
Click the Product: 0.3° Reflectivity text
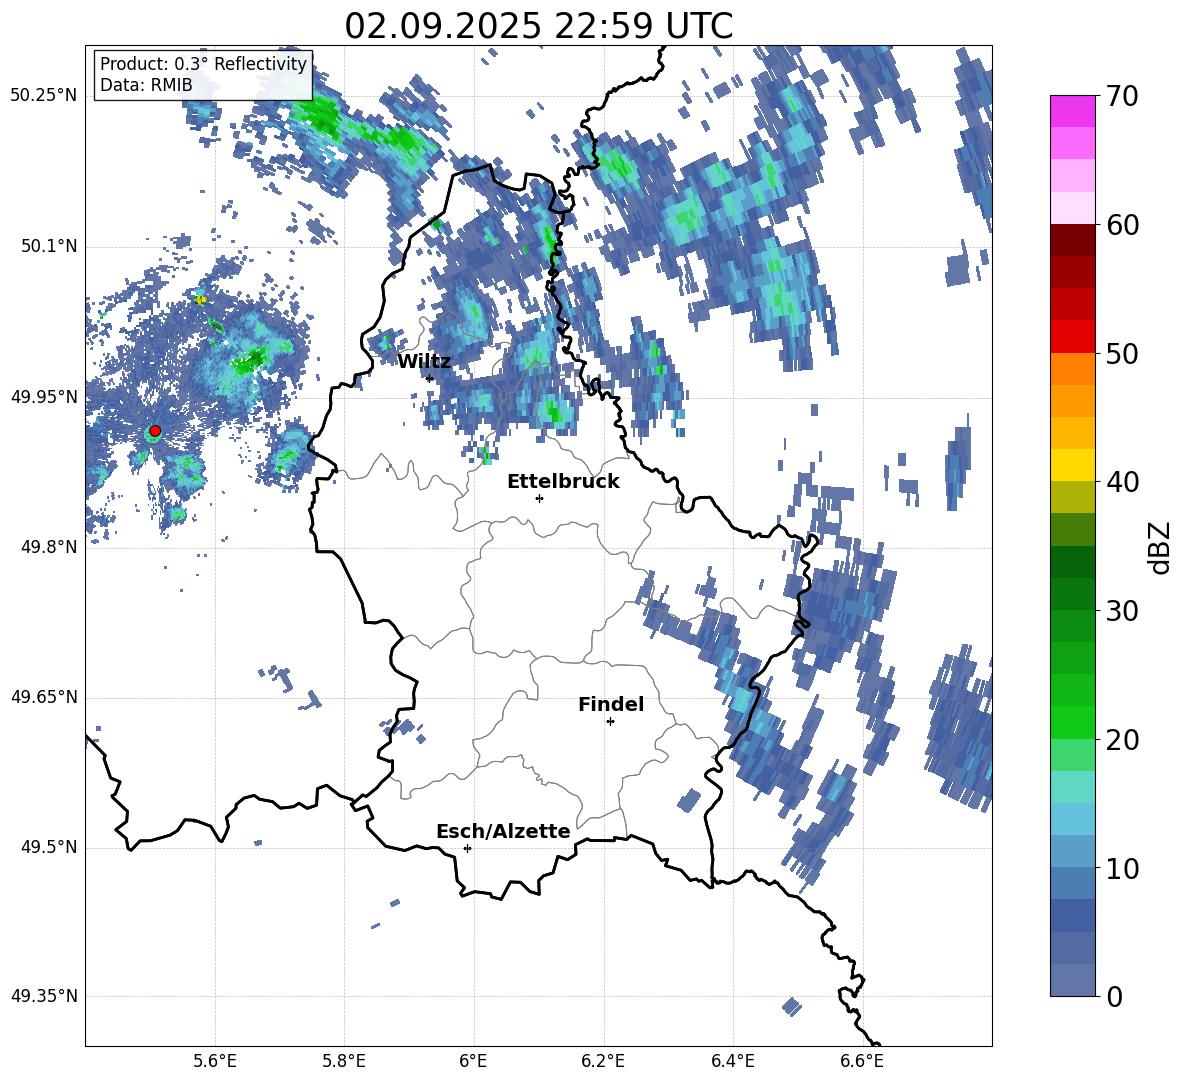pyautogui.click(x=203, y=63)
